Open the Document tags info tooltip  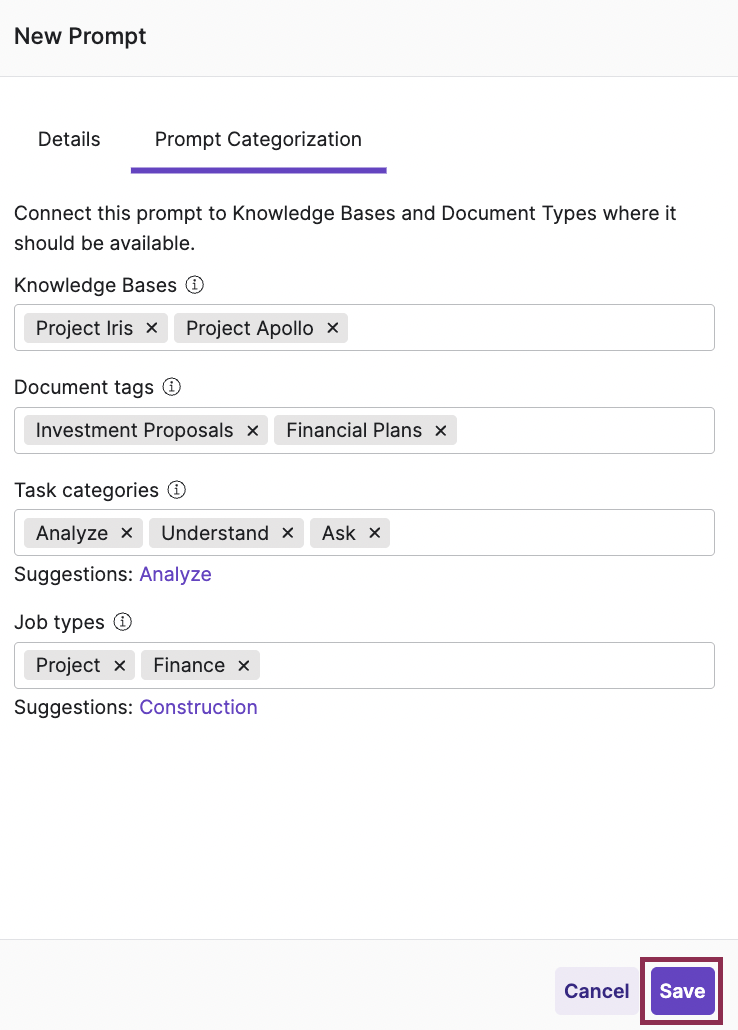click(171, 387)
